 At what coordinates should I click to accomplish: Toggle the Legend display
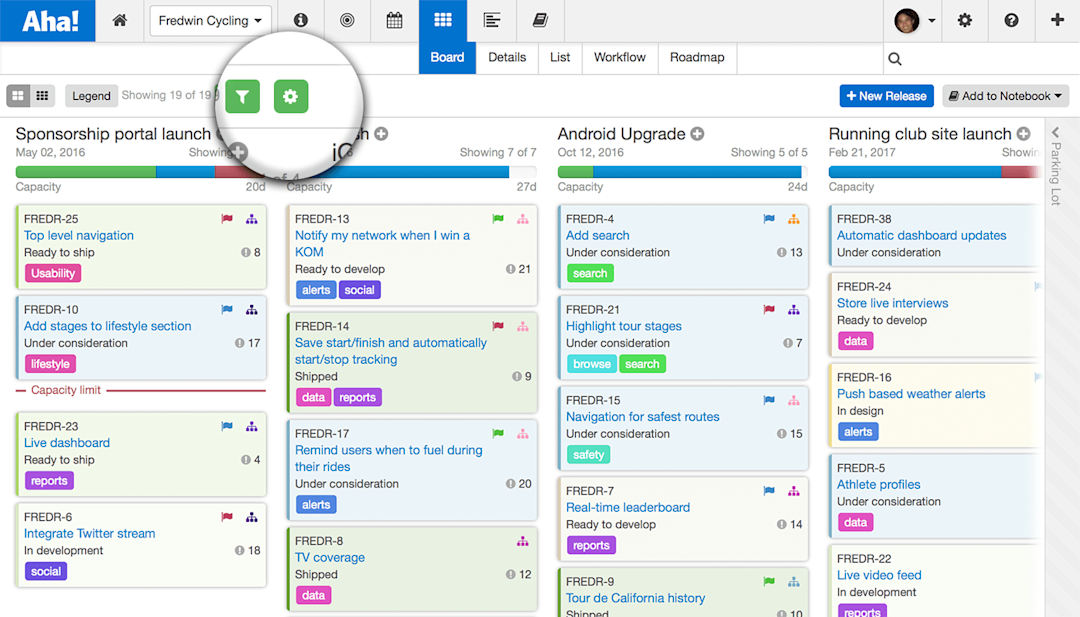(91, 96)
